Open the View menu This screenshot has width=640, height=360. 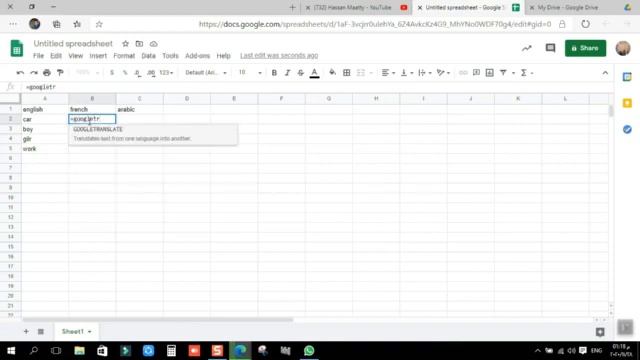[x=76, y=56]
